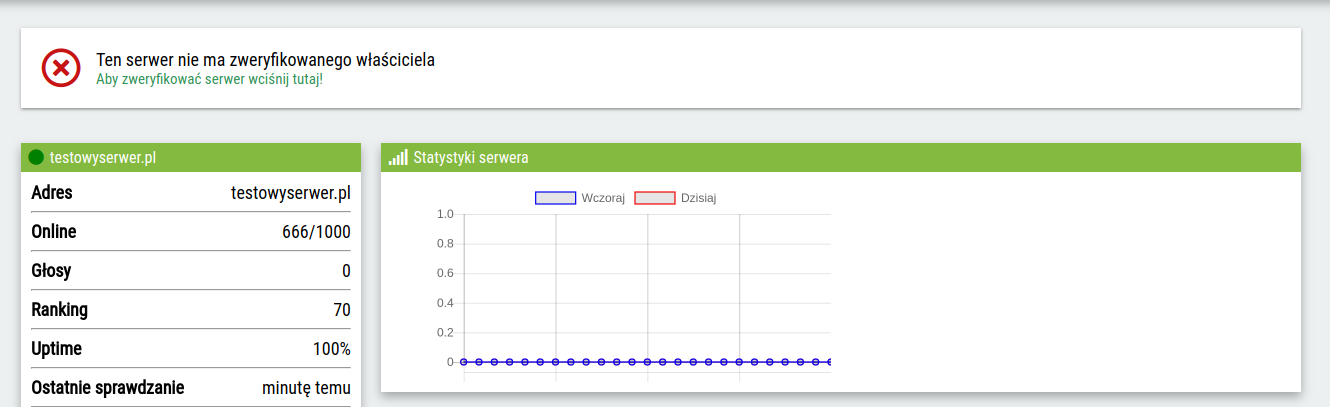This screenshot has height=407, width=1330.
Task: Open the server verification link
Action: [x=209, y=79]
